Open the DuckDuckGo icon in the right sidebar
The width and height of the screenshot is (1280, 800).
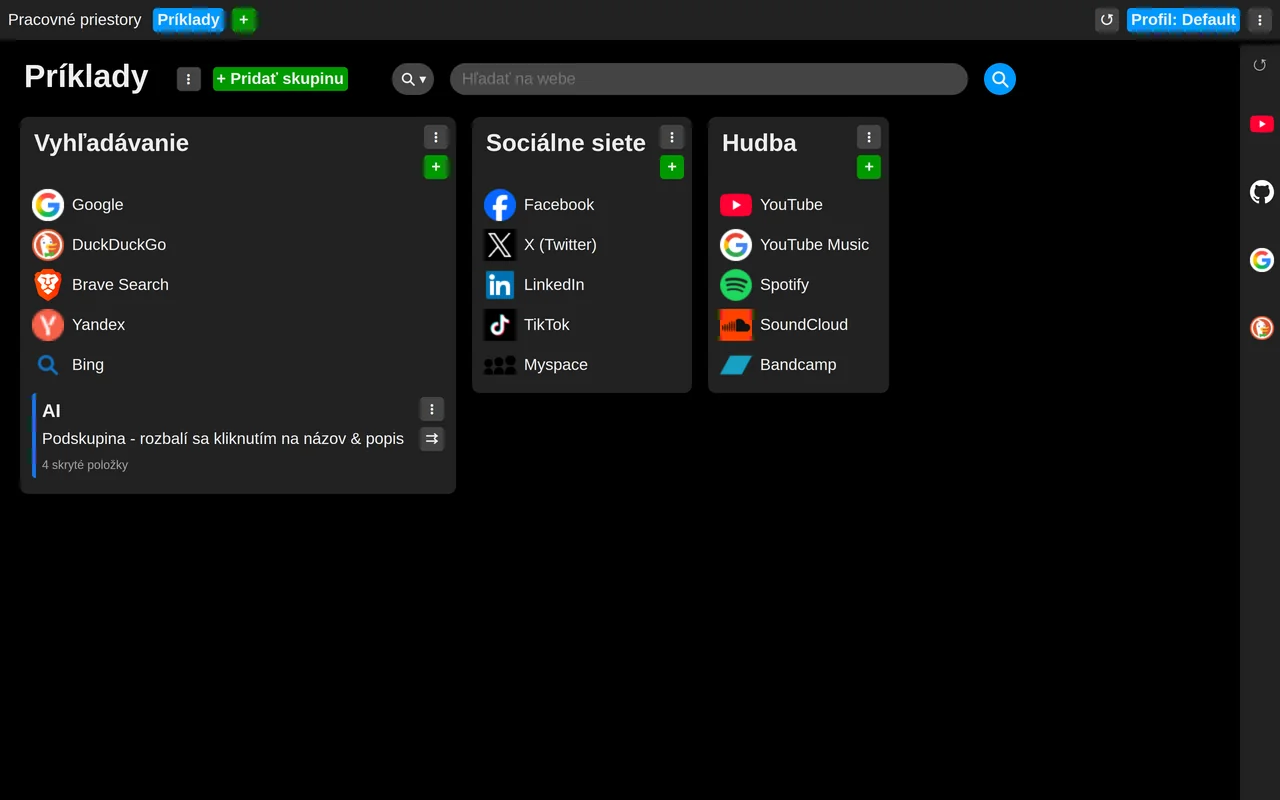point(1262,328)
